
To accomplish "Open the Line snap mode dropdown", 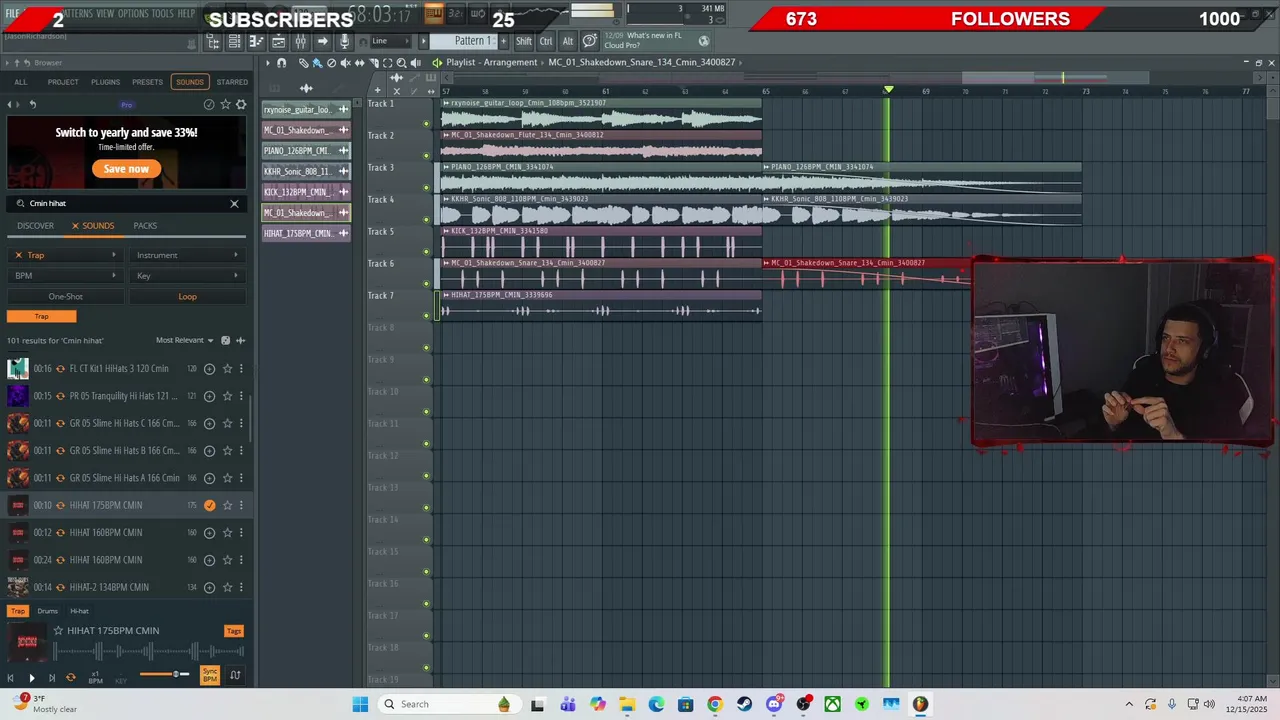I will pos(389,41).
